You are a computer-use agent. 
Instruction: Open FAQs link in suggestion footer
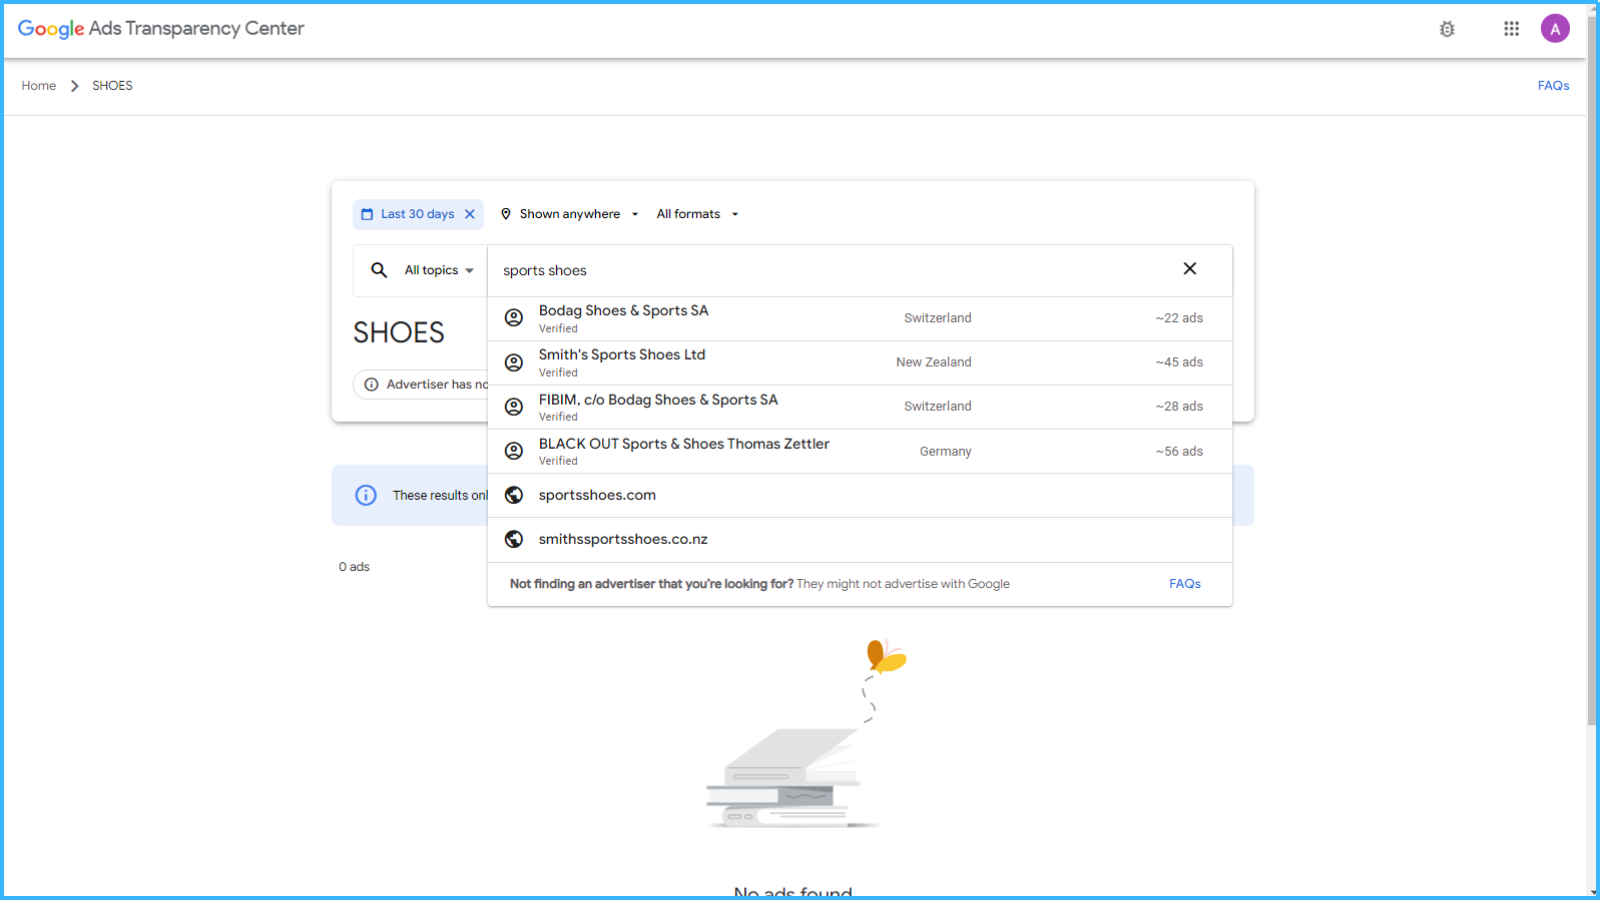point(1185,584)
